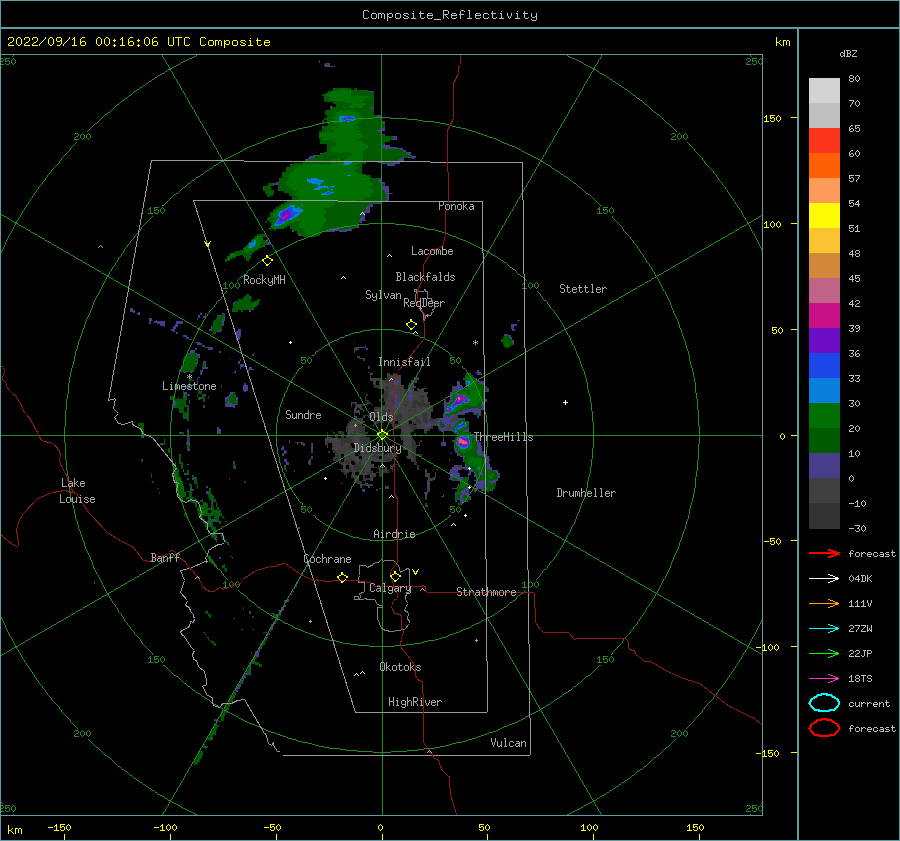The image size is (900, 841).
Task: Select the magenta 18TS arrow icon
Action: [824, 679]
